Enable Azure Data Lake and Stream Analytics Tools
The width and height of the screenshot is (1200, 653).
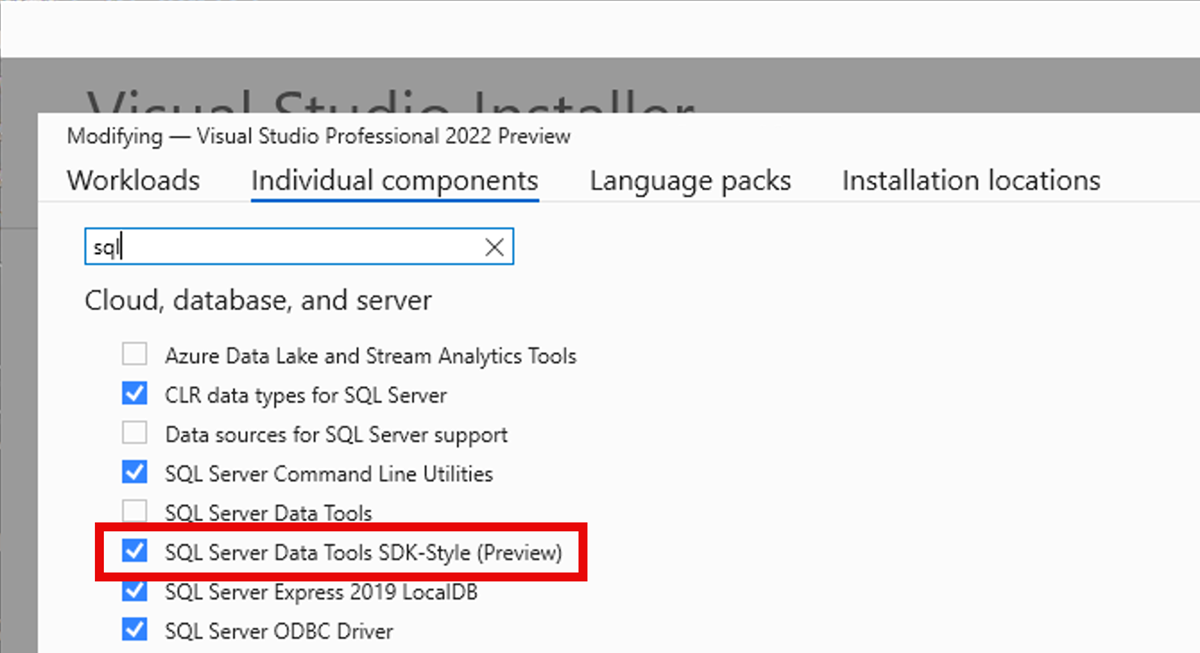[x=134, y=353]
